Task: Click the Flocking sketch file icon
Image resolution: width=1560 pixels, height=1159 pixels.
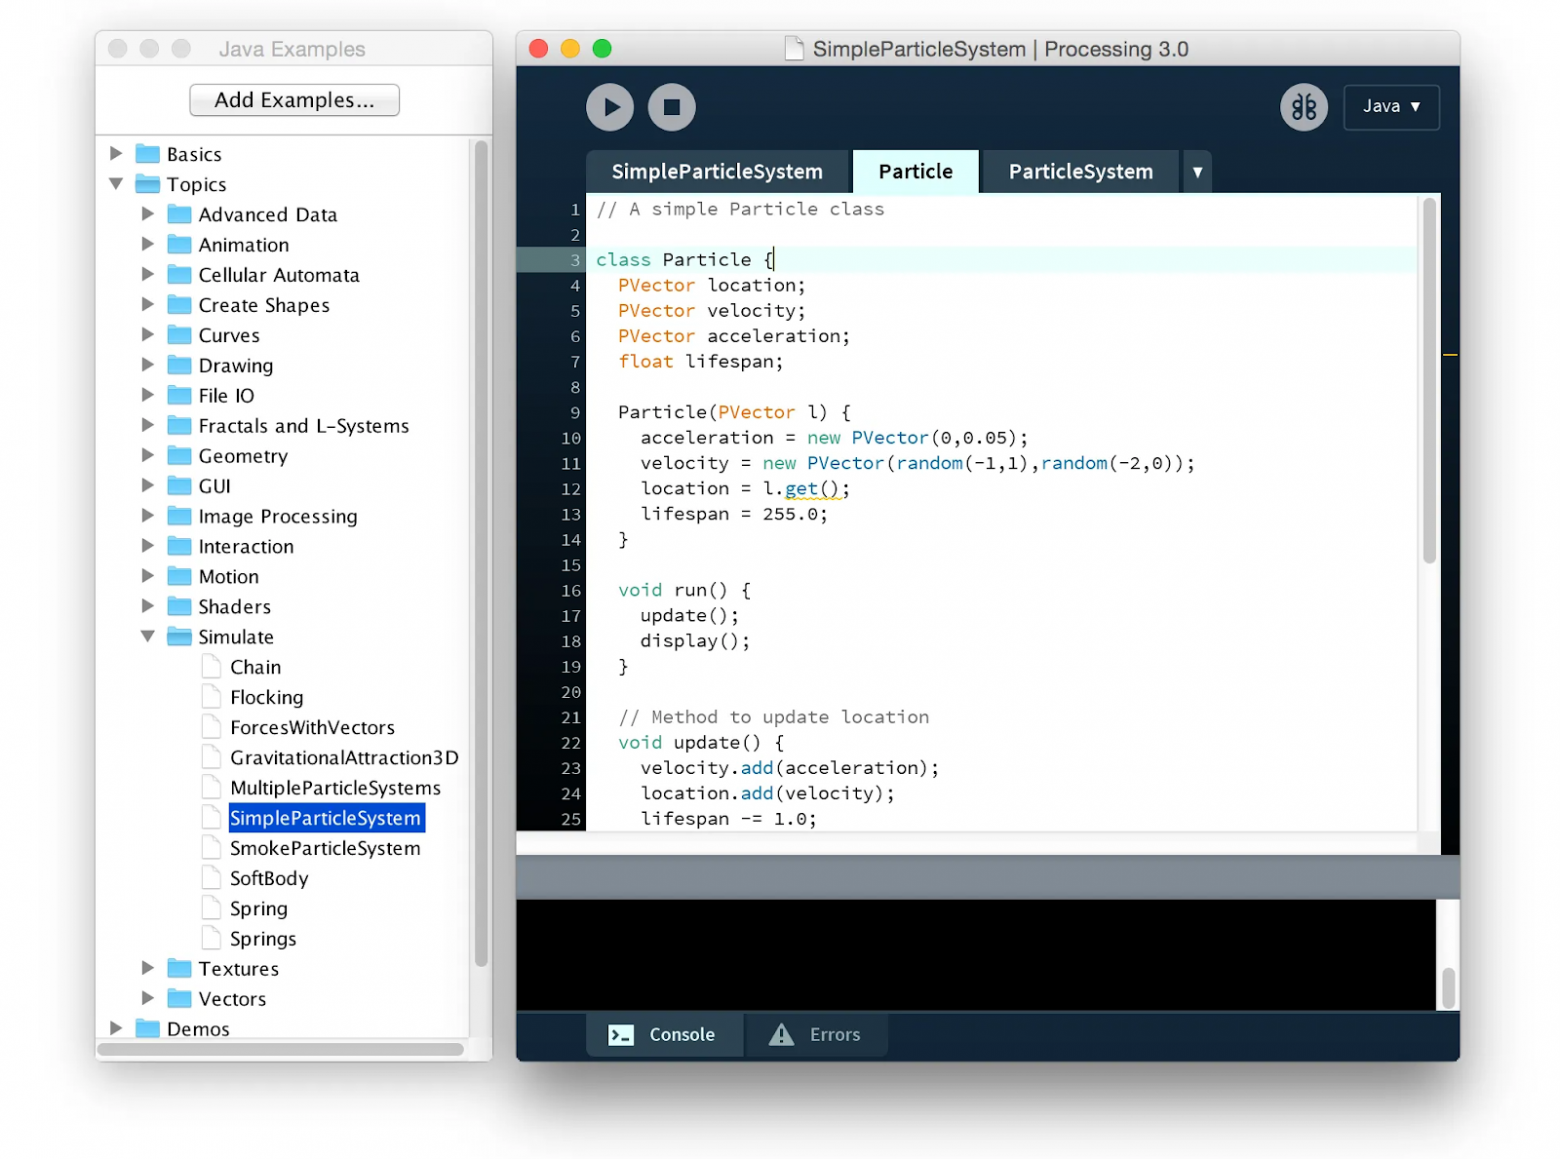Action: click(x=211, y=696)
